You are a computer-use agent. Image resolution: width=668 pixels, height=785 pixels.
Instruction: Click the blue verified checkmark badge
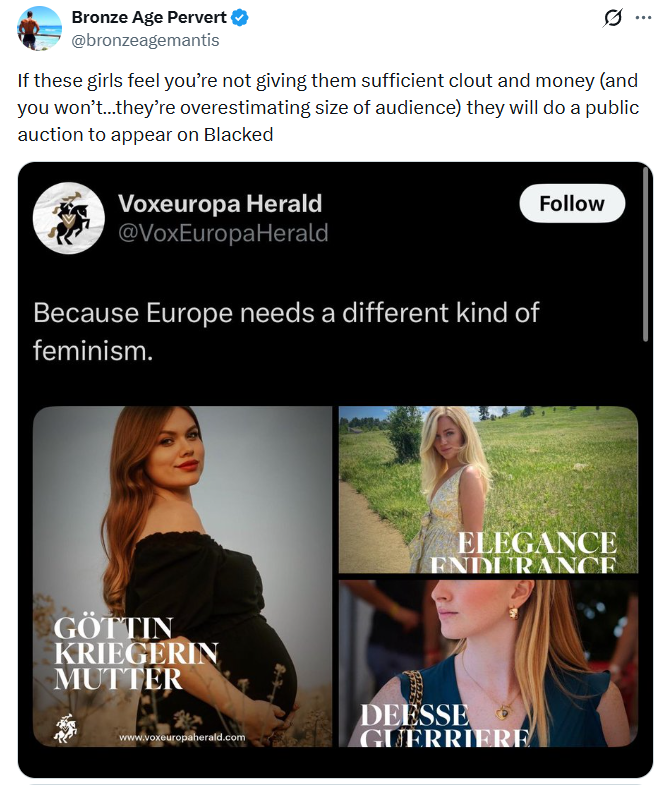[240, 18]
